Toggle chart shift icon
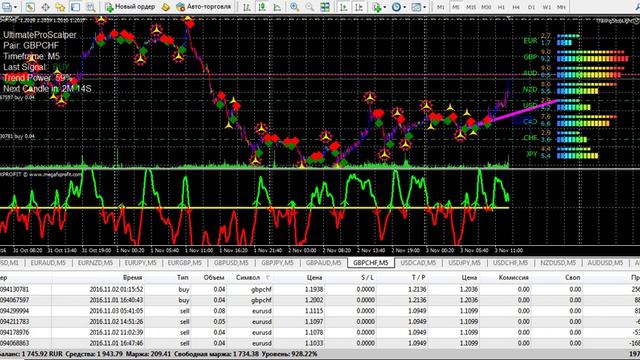Screen dimensions: 640x360 point(359,7)
